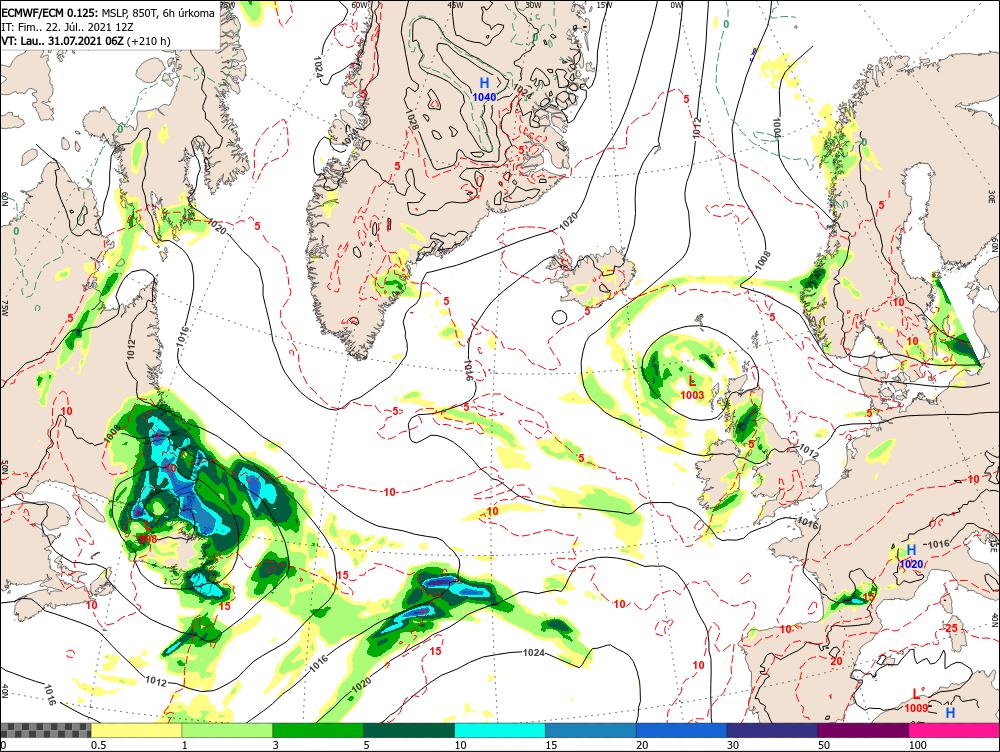Select the '75W' longitude label on the left edge

(5, 308)
